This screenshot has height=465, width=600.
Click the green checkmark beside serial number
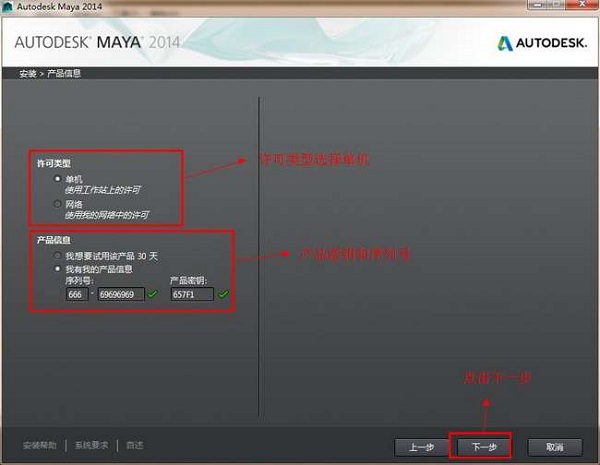click(x=152, y=294)
